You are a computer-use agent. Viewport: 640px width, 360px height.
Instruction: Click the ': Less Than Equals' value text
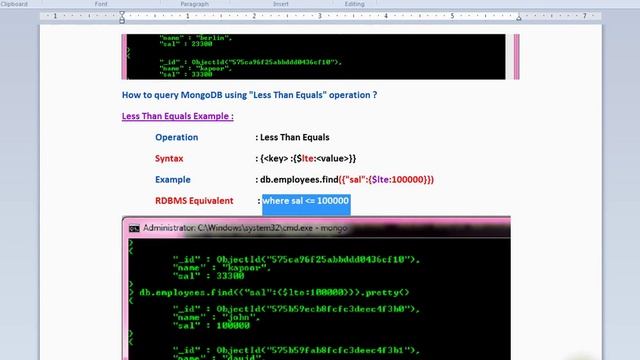coord(292,138)
